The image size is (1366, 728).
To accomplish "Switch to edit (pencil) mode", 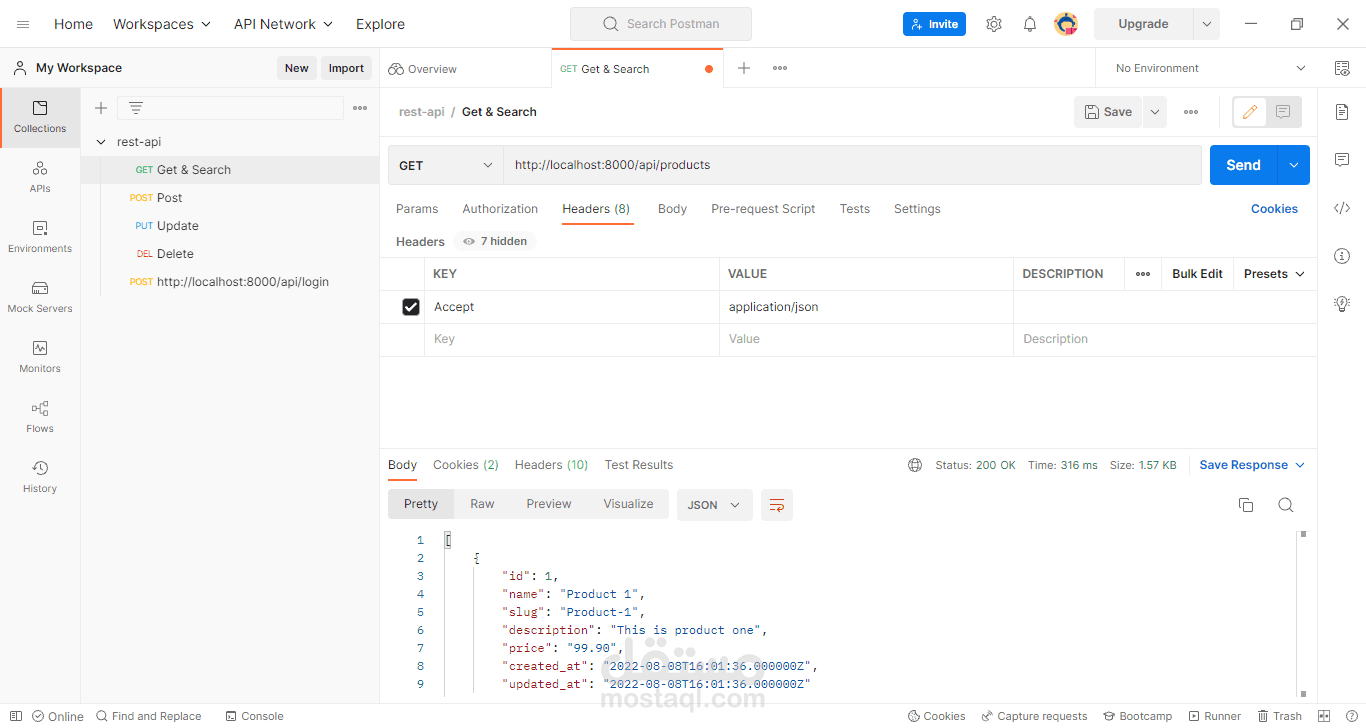I will point(1249,112).
